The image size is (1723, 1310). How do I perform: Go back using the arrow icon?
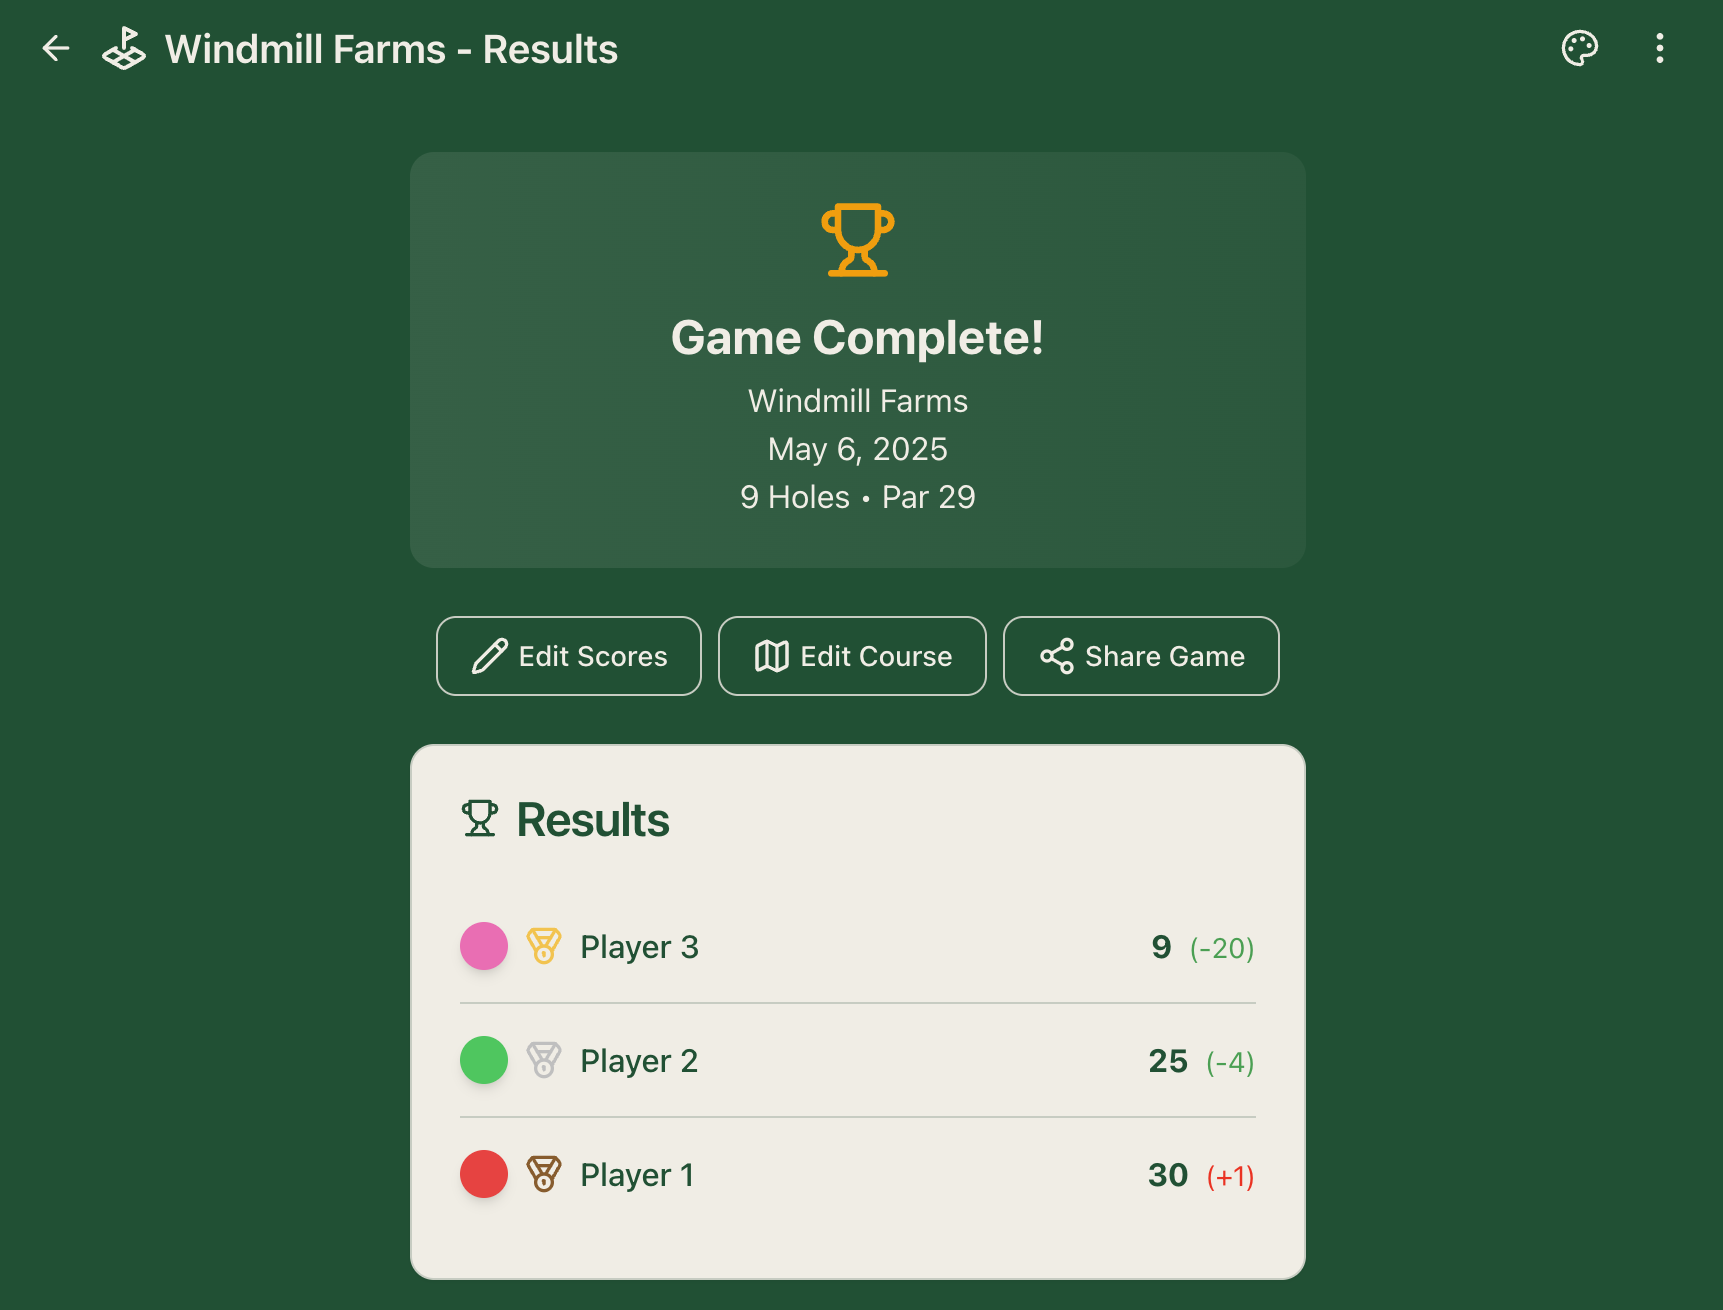[56, 48]
